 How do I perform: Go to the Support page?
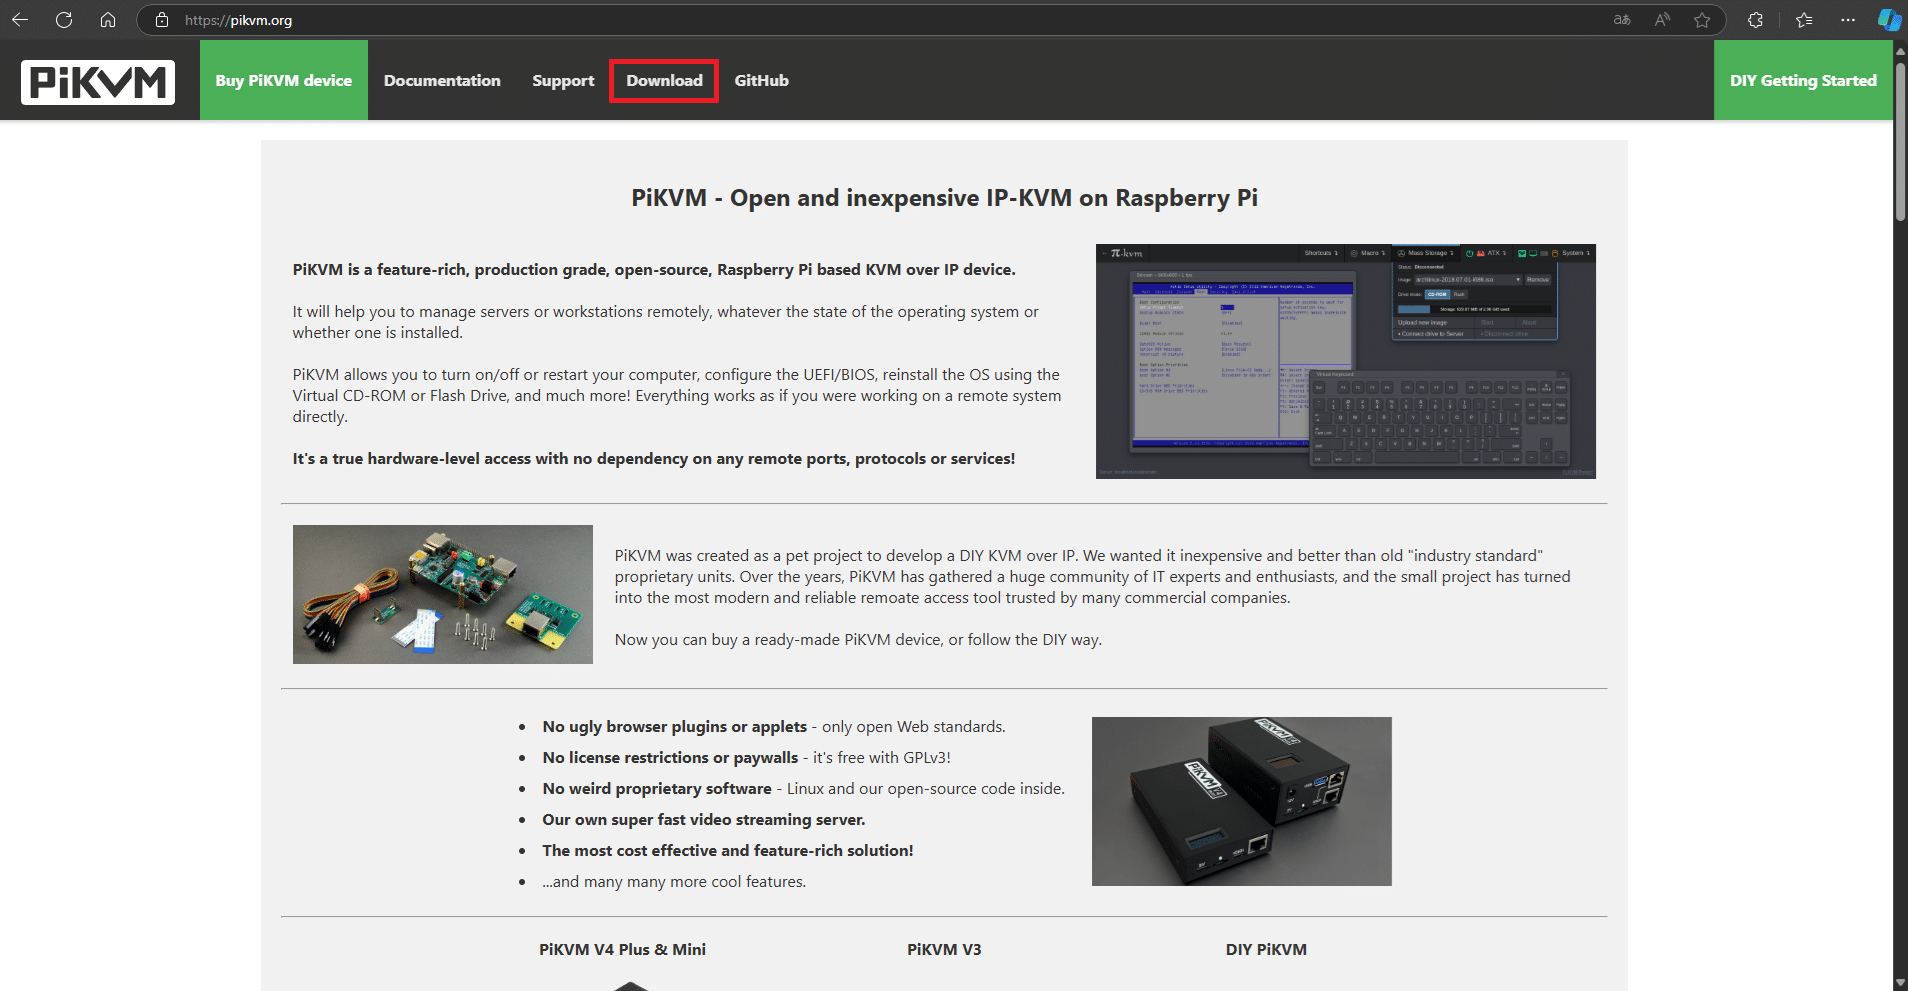click(x=563, y=80)
